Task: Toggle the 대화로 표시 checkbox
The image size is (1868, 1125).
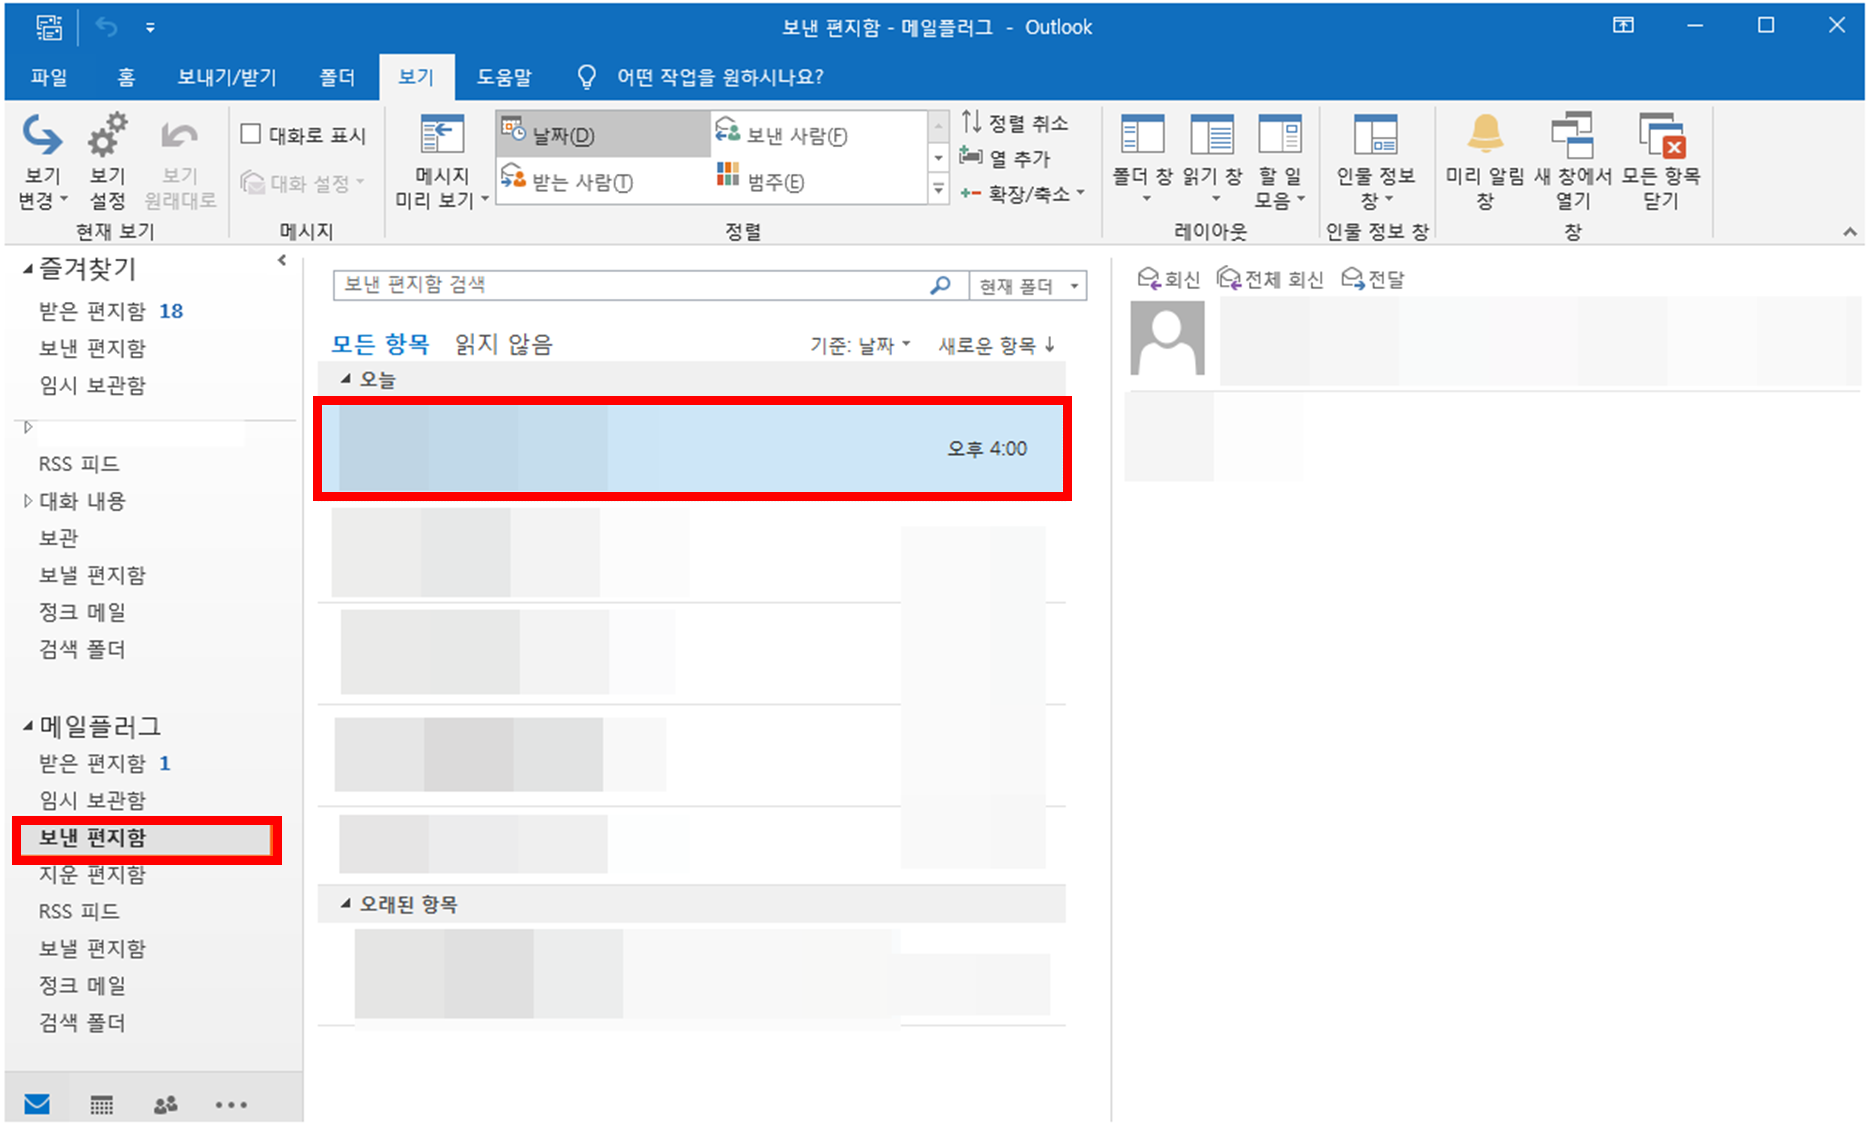Action: click(x=251, y=133)
